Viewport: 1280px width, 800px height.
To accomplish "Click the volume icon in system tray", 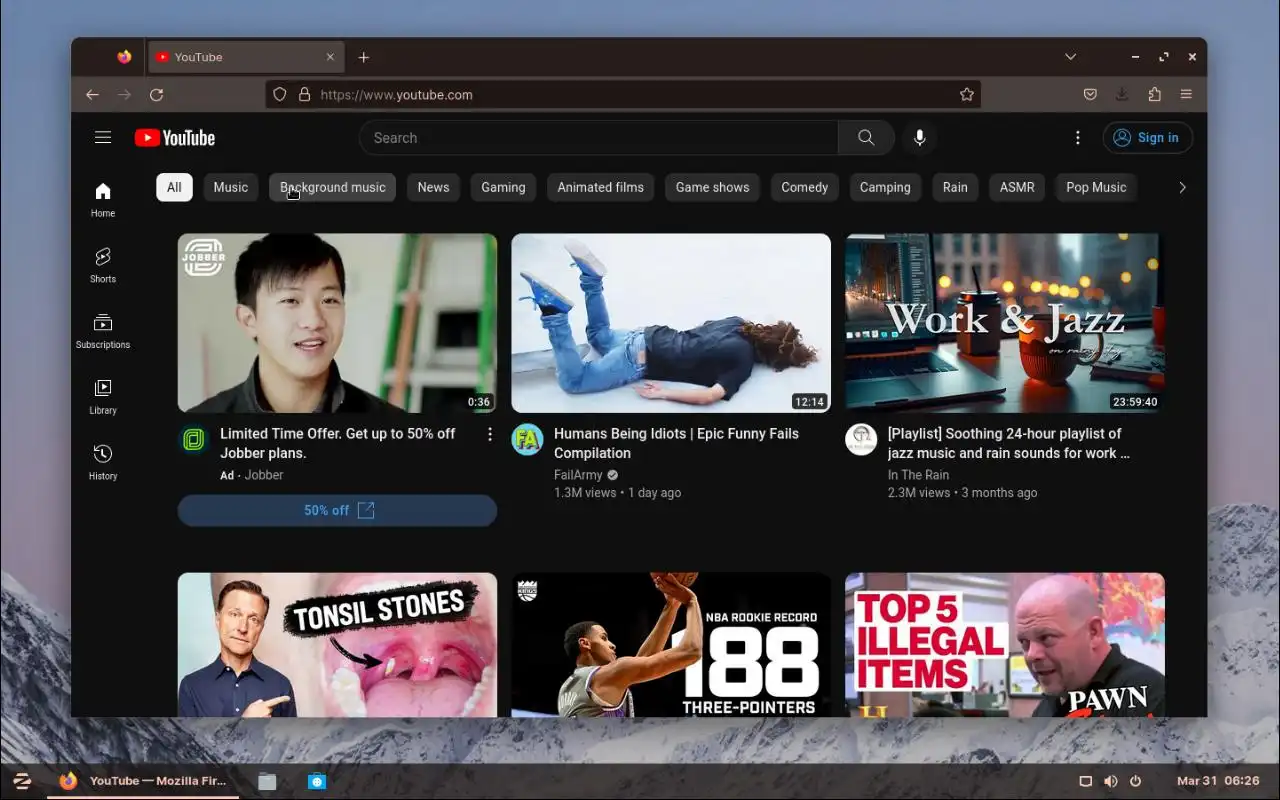I will point(1110,781).
